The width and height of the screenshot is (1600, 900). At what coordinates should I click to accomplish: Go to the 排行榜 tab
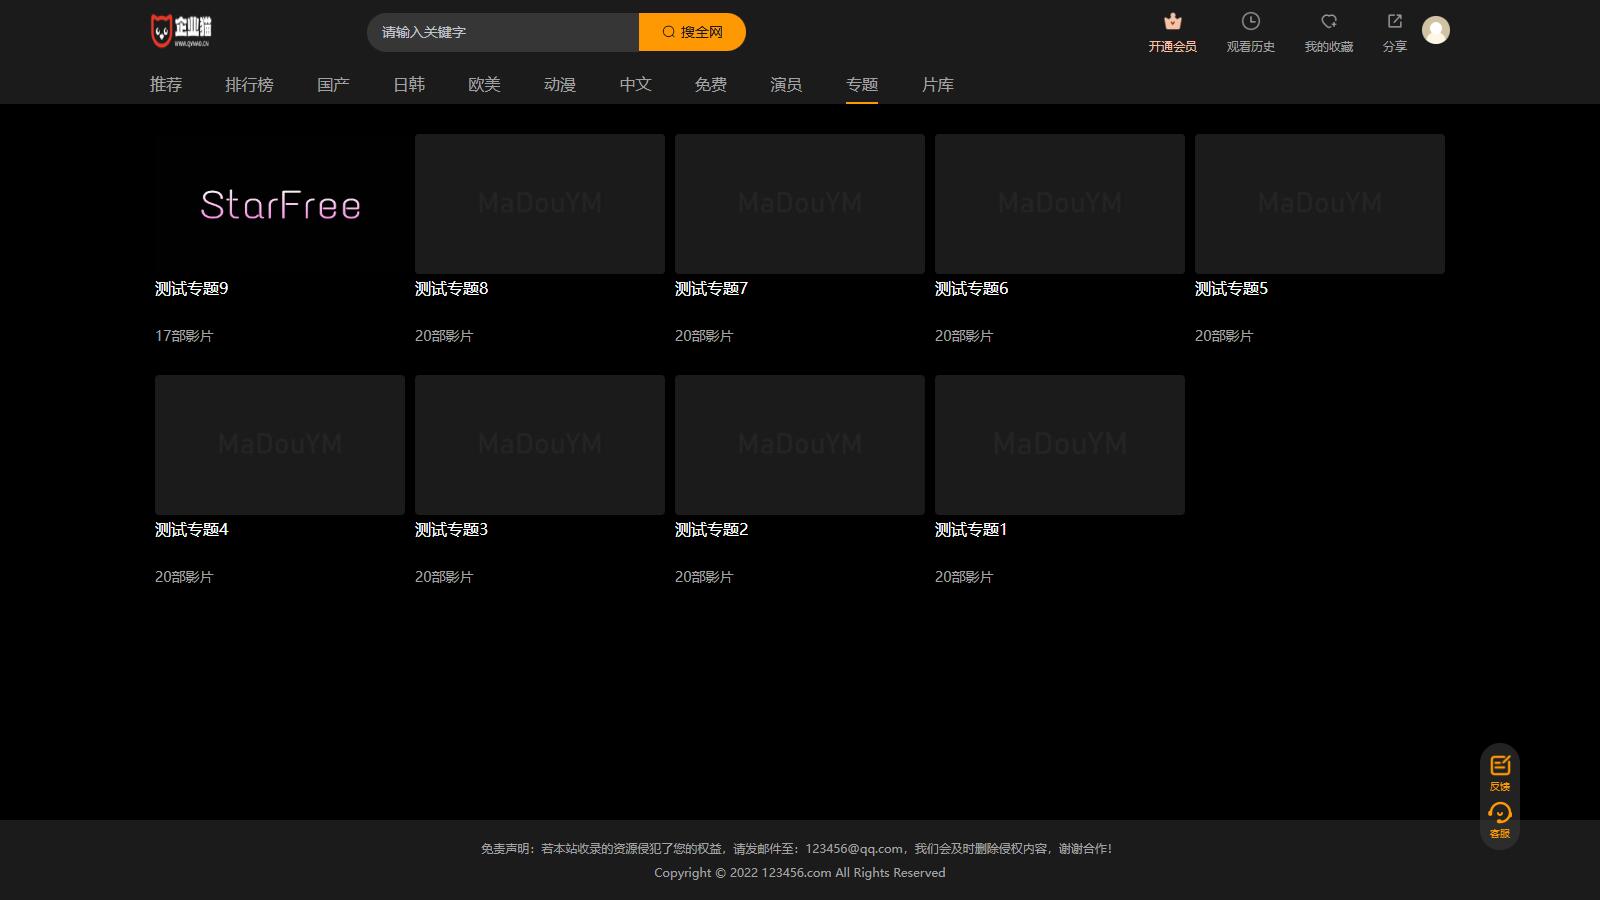tap(249, 85)
